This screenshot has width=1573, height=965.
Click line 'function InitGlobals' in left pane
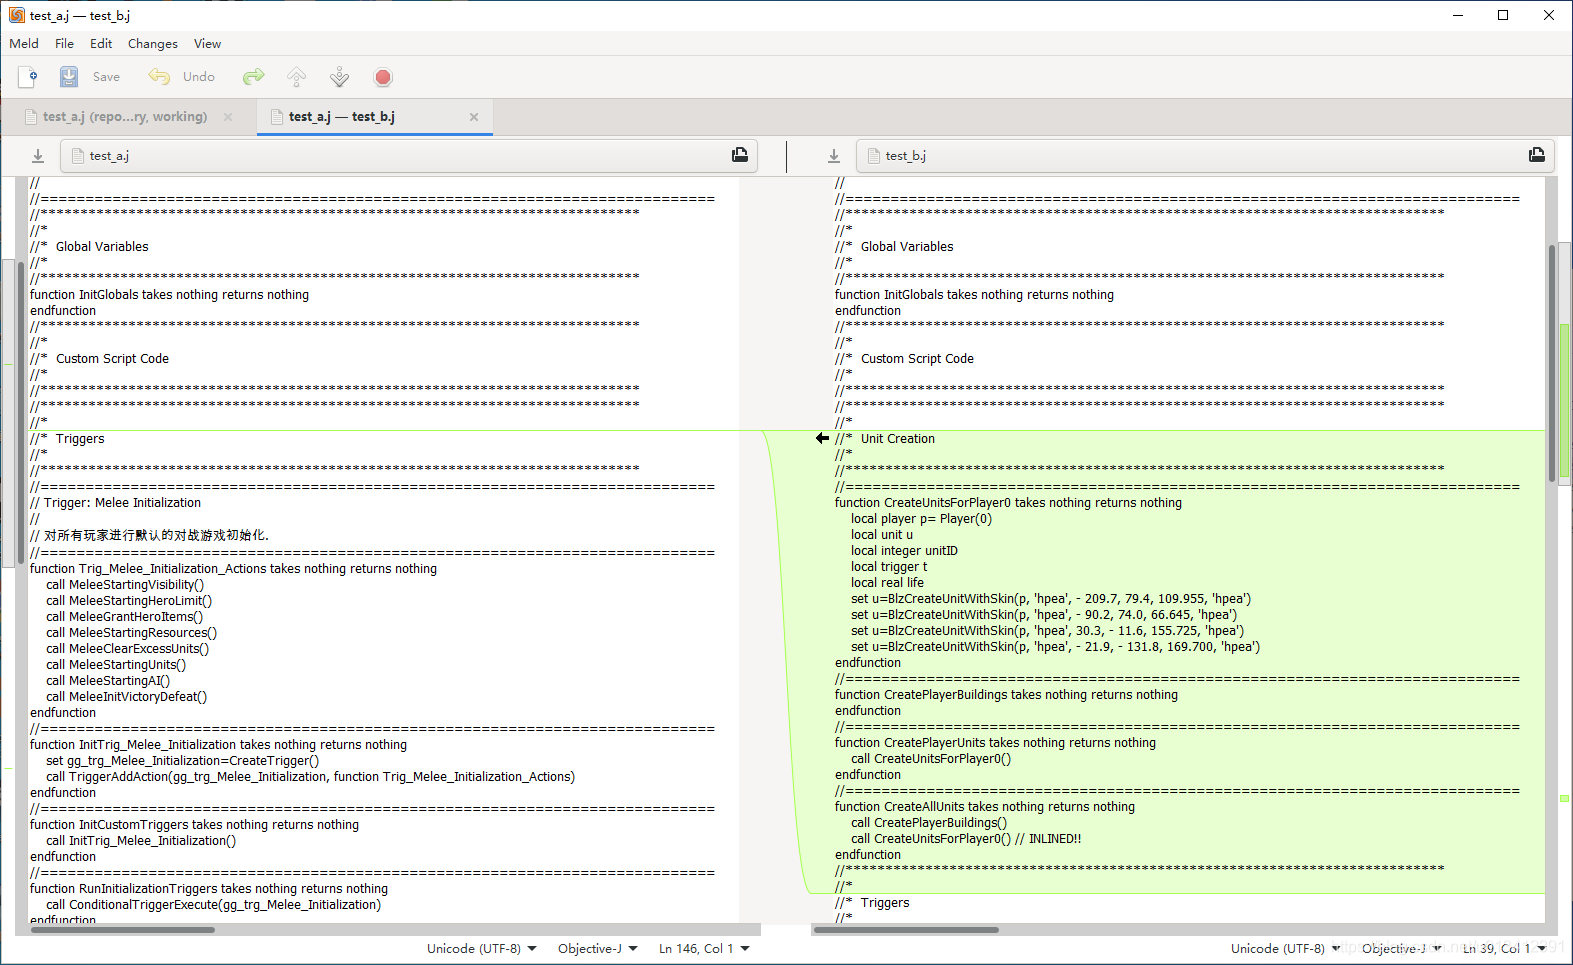click(x=169, y=295)
